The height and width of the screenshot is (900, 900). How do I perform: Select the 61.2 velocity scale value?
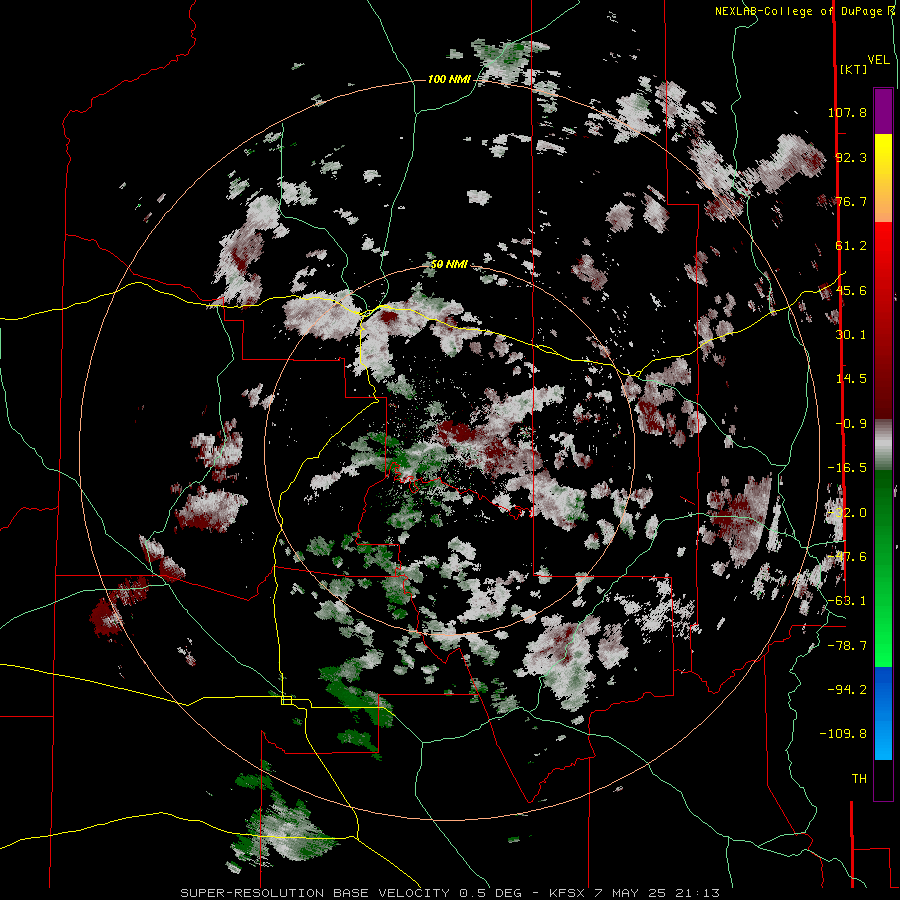click(x=851, y=246)
